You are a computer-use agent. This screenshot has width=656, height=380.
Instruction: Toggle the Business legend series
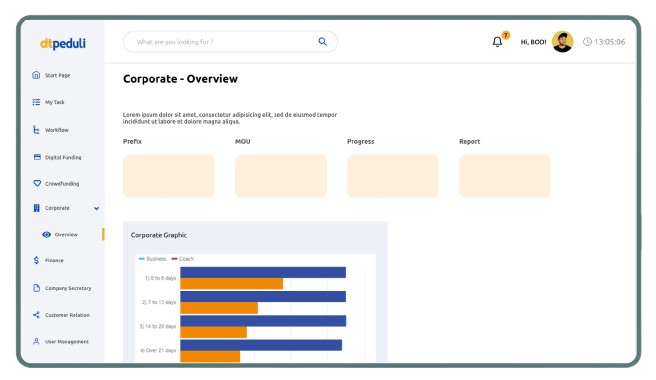click(153, 259)
